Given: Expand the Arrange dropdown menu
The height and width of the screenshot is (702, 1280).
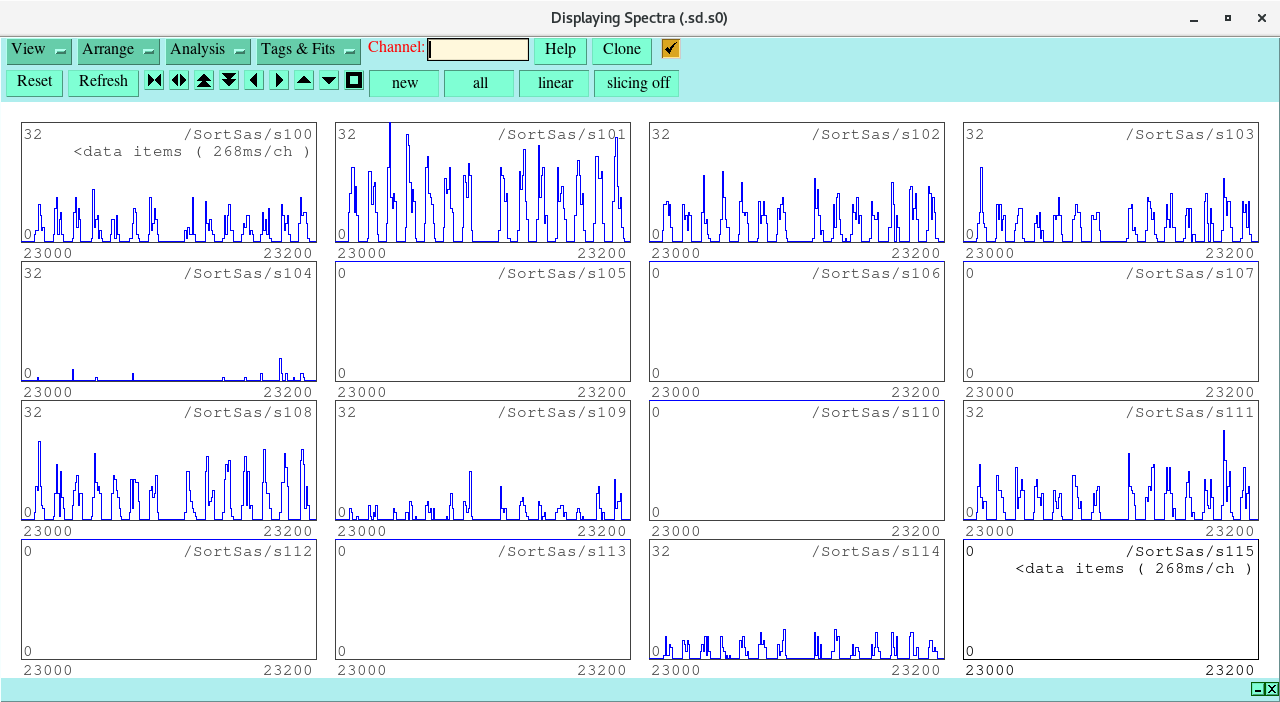Looking at the screenshot, I should [119, 50].
